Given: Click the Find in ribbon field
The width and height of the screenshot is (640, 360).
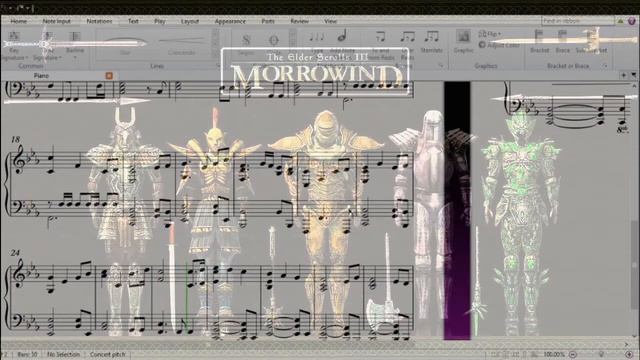Looking at the screenshot, I should click(x=577, y=21).
